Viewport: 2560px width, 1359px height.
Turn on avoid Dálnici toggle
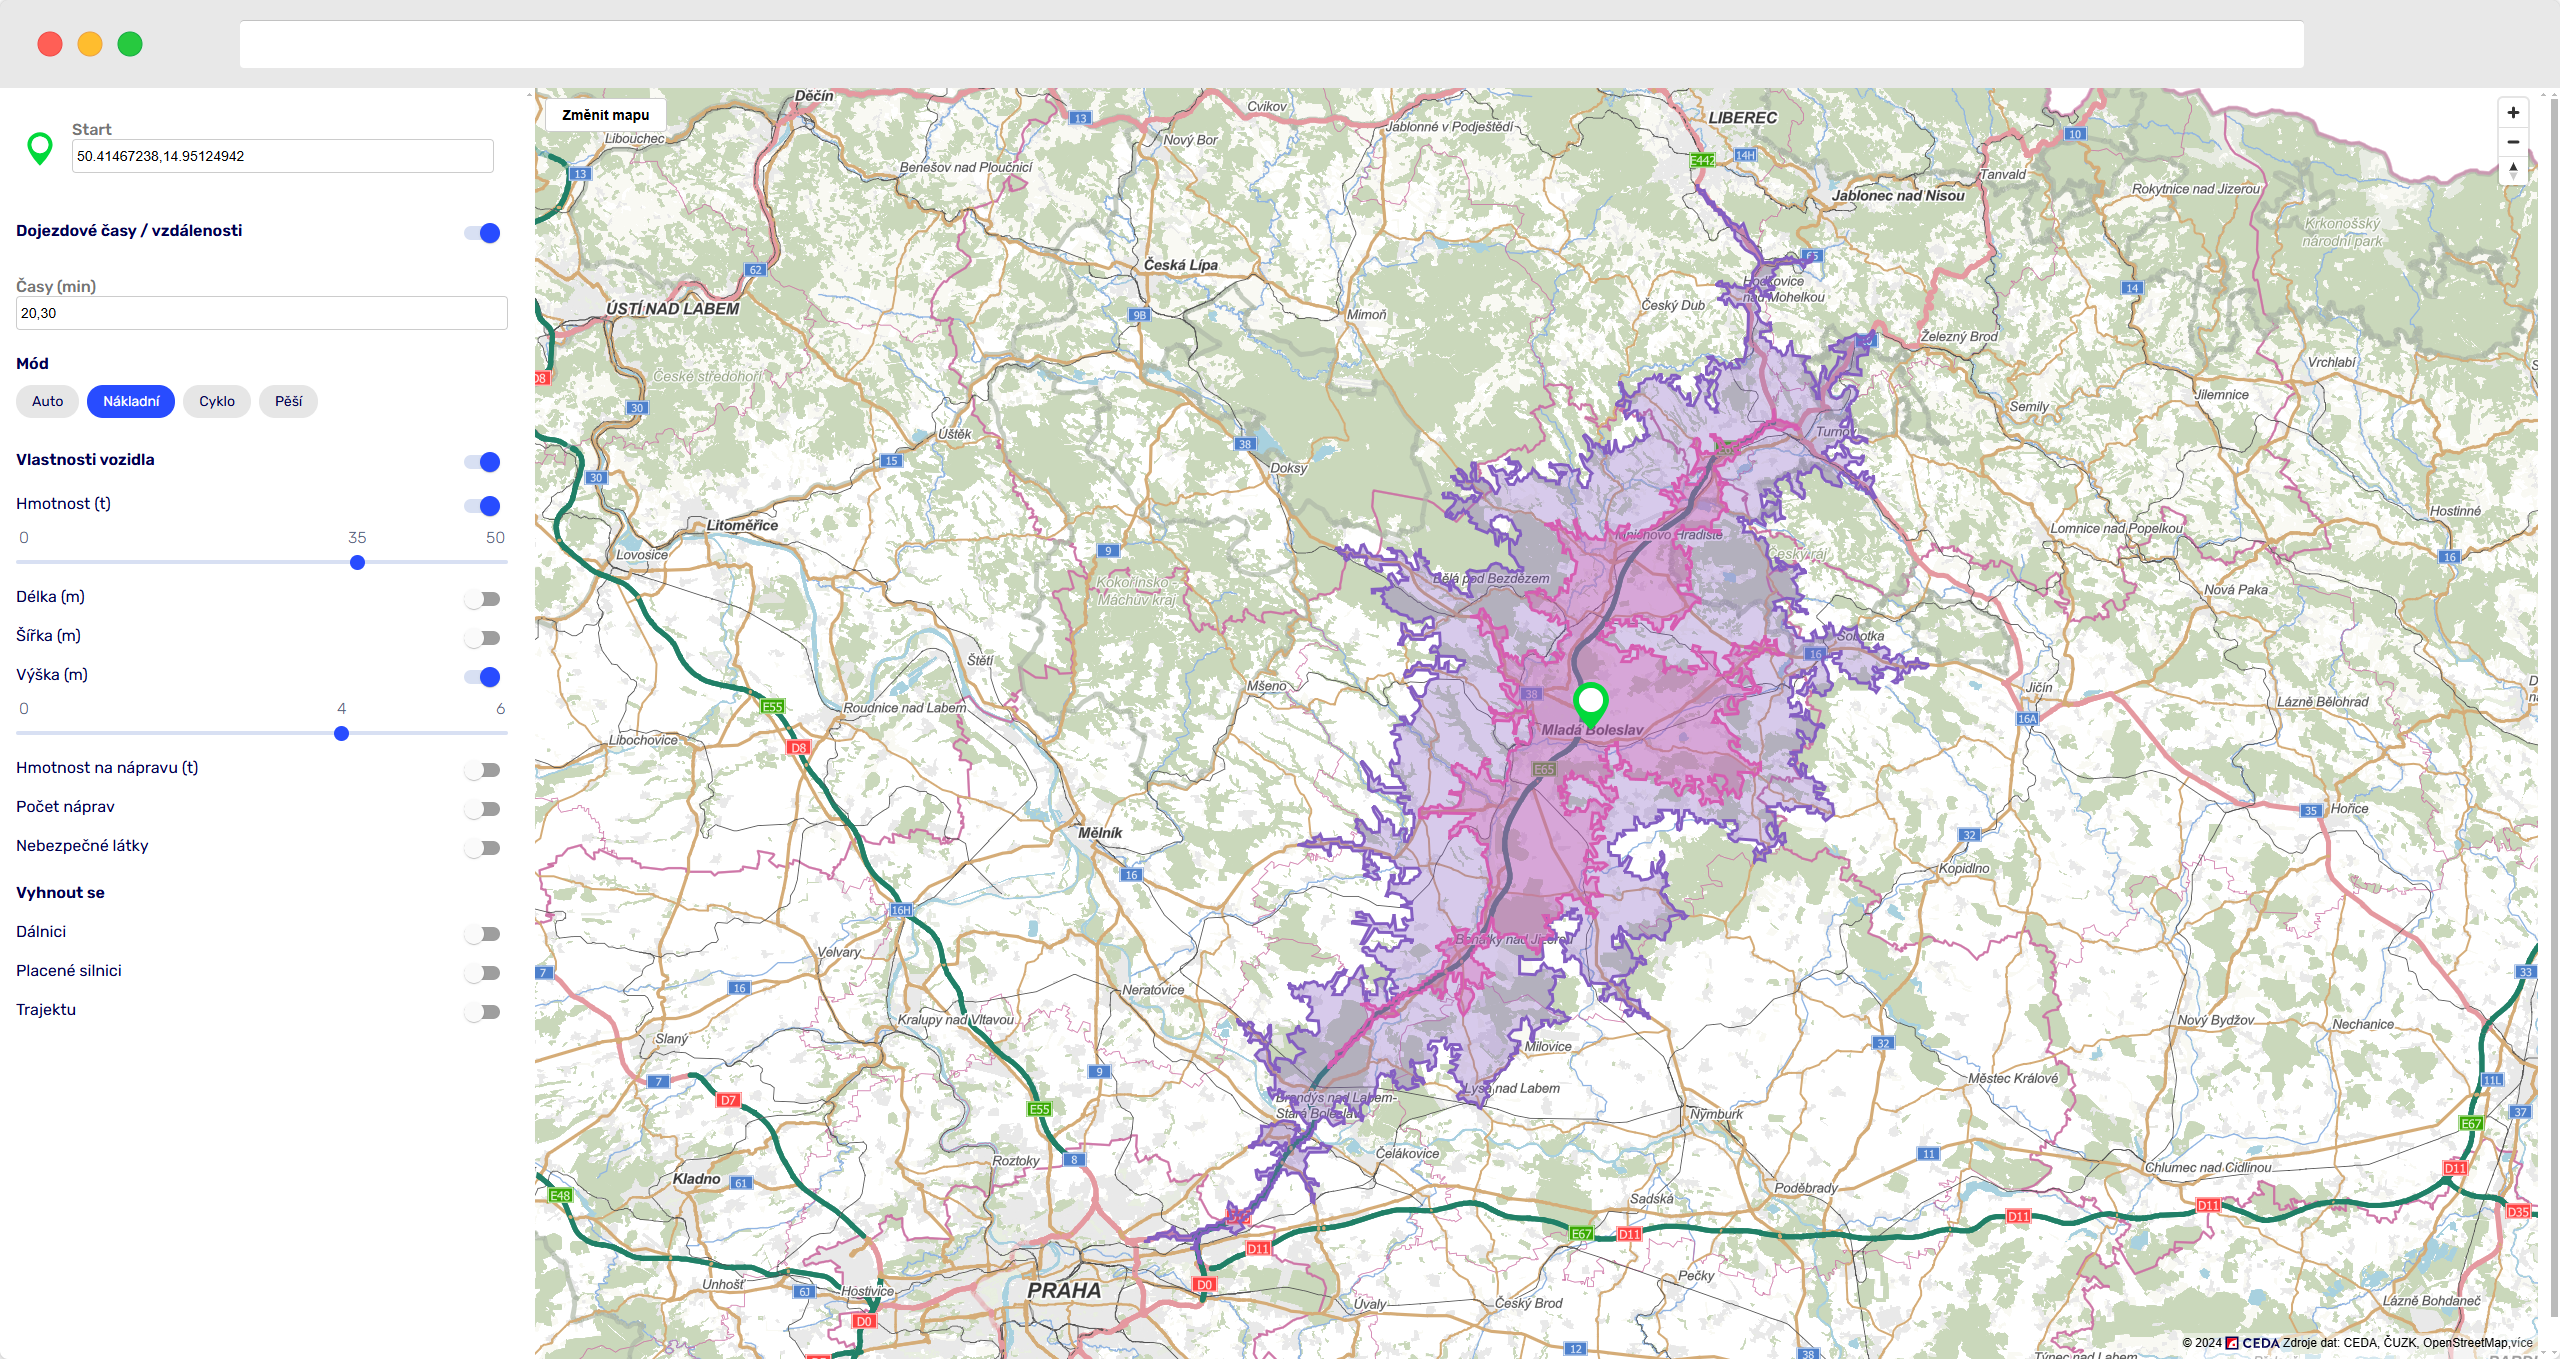(x=483, y=934)
